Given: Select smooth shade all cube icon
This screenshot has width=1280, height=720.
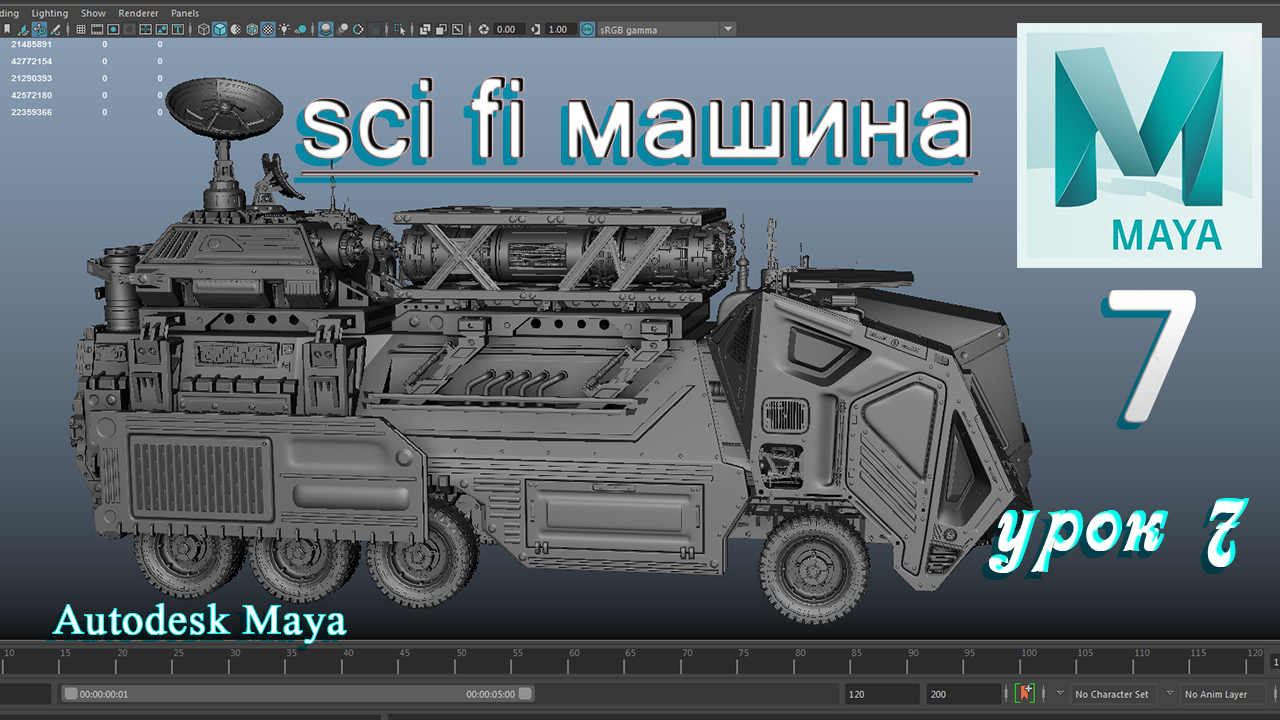Looking at the screenshot, I should pyautogui.click(x=219, y=29).
